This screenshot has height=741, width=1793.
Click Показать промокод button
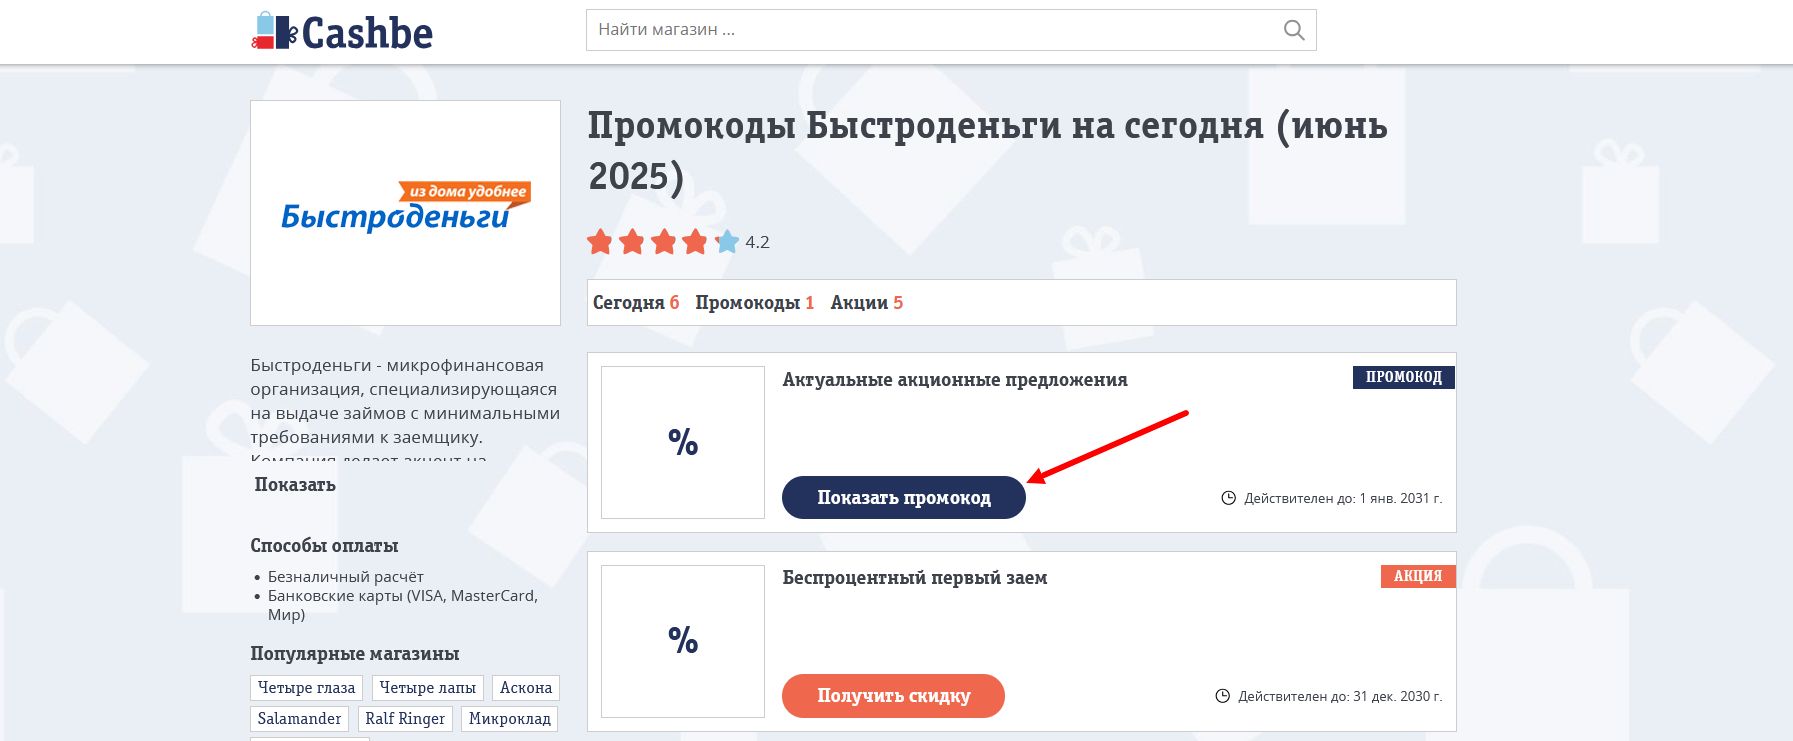tap(904, 498)
